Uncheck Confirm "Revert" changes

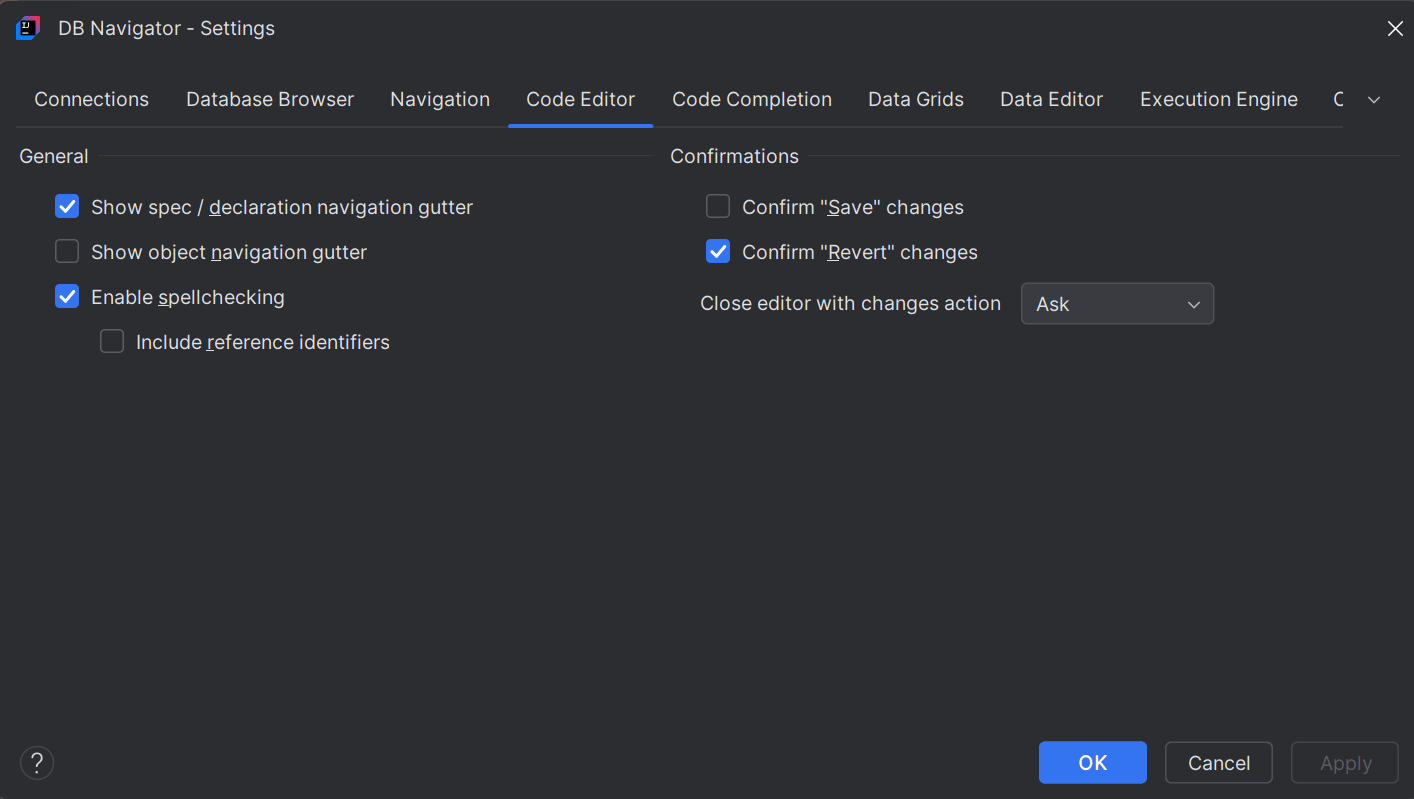tap(717, 251)
